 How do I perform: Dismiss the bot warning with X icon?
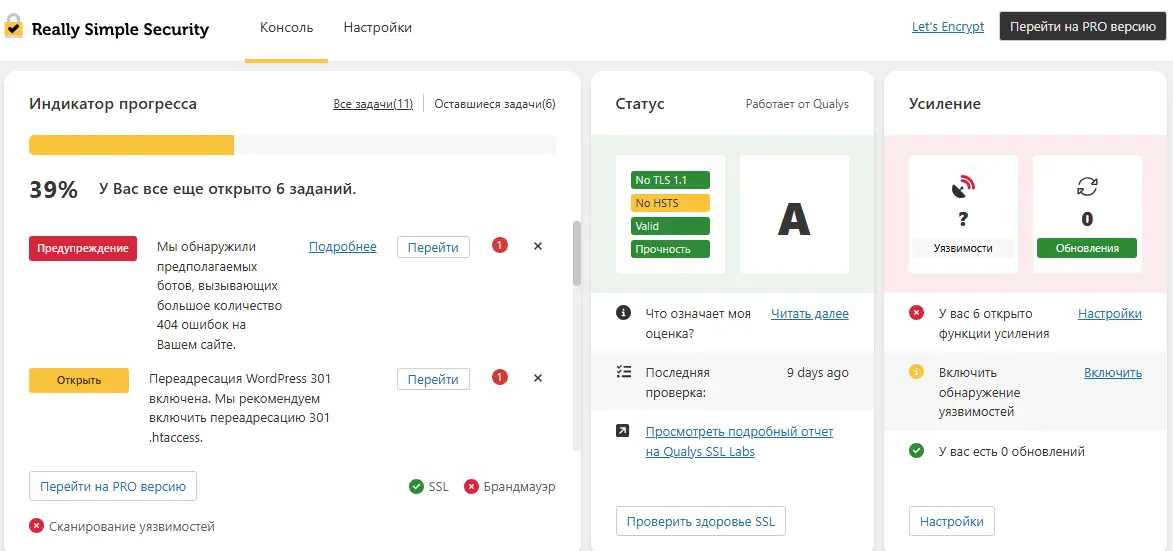pos(538,246)
